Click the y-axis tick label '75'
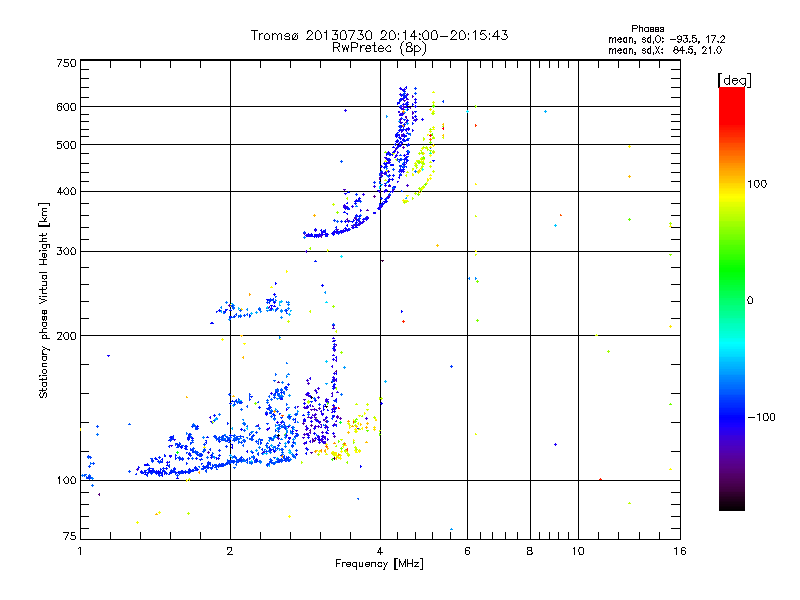 [x=70, y=536]
